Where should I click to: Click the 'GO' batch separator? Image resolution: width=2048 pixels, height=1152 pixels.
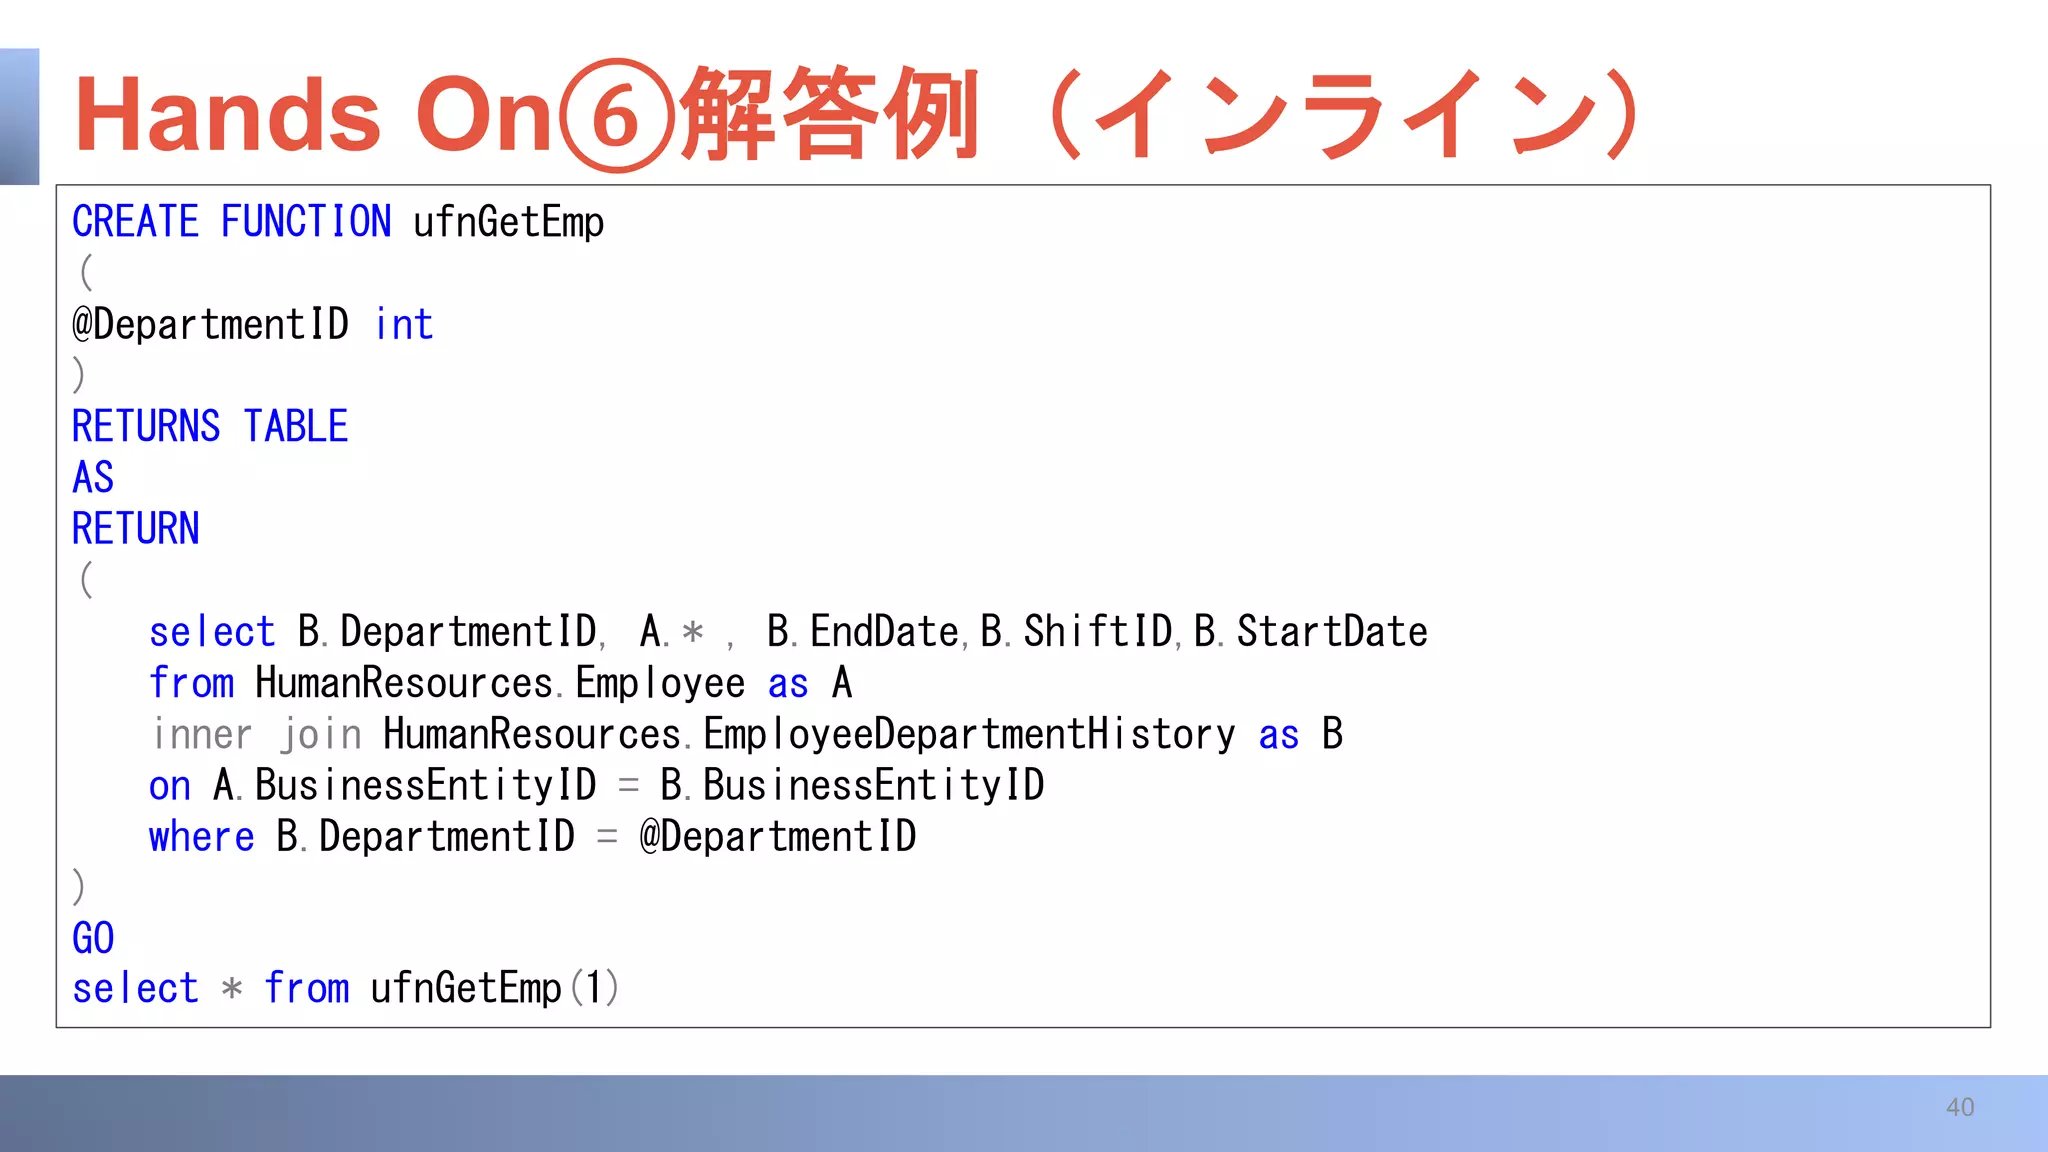click(93, 938)
